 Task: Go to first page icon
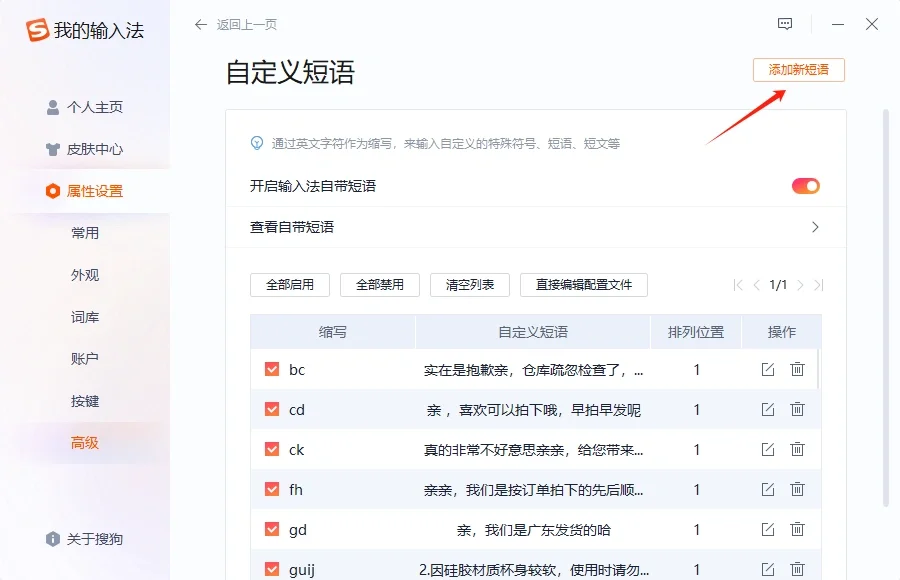point(738,285)
